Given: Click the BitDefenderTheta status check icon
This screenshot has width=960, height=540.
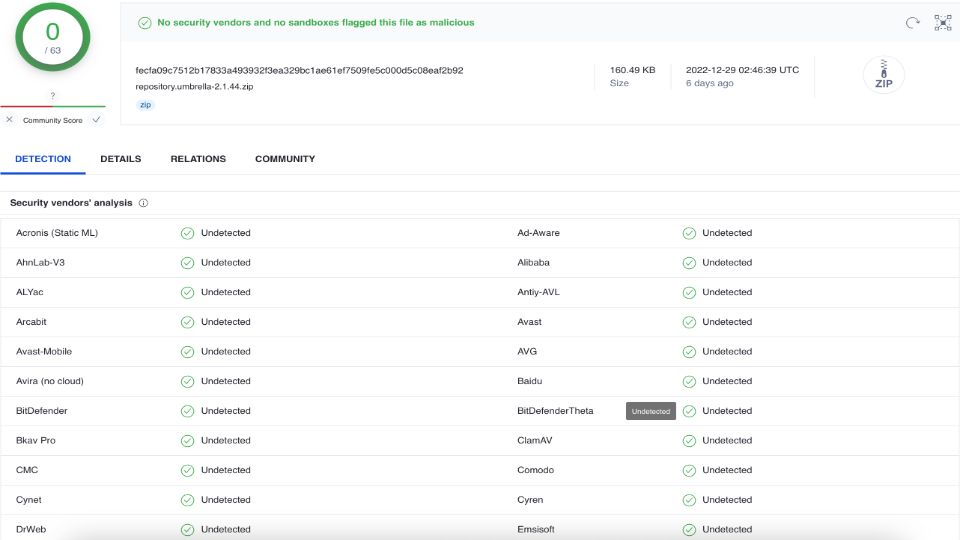Looking at the screenshot, I should 689,411.
